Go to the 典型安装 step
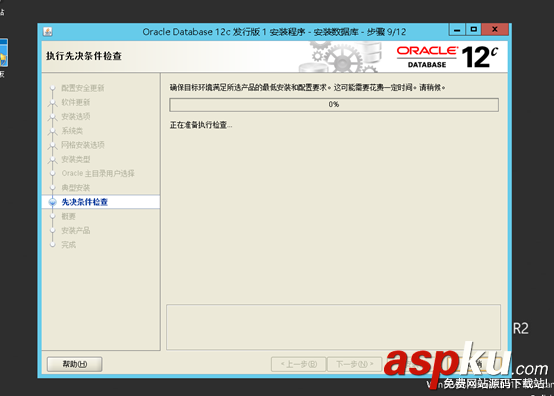Image resolution: width=554 pixels, height=396 pixels. pos(76,188)
